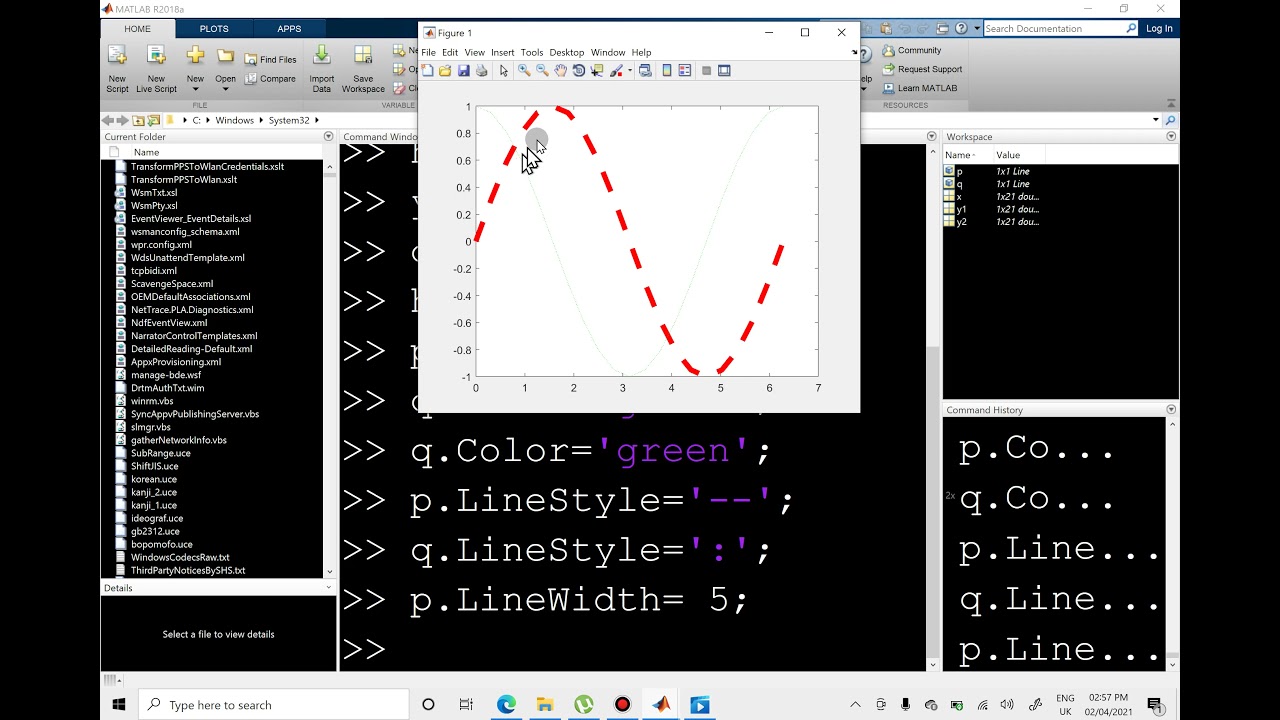Enable the Rotate 3D tool

pos(579,71)
